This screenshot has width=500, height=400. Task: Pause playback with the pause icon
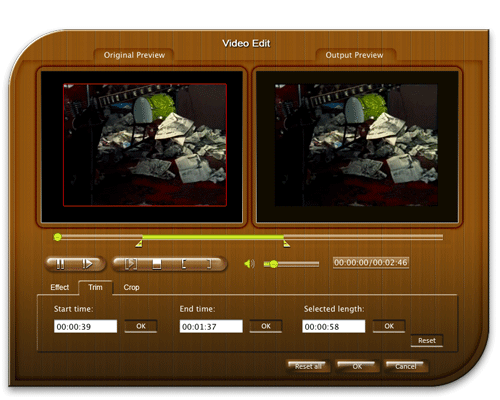pos(60,264)
